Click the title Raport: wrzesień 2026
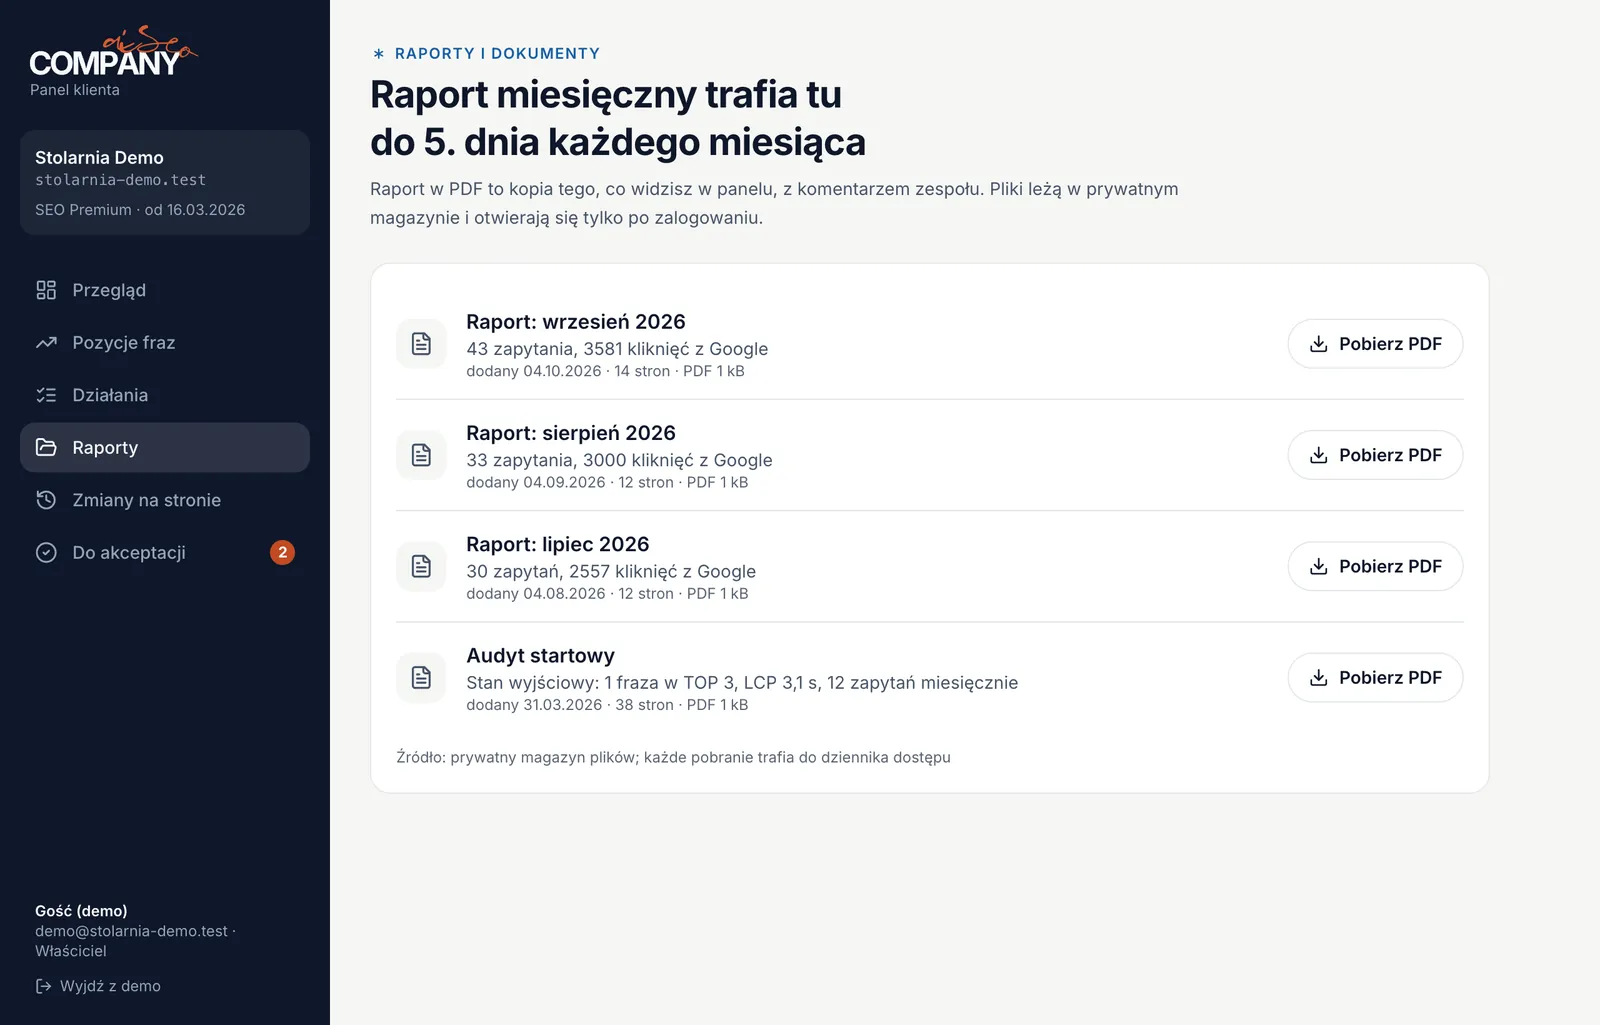The height and width of the screenshot is (1025, 1600). (x=575, y=322)
